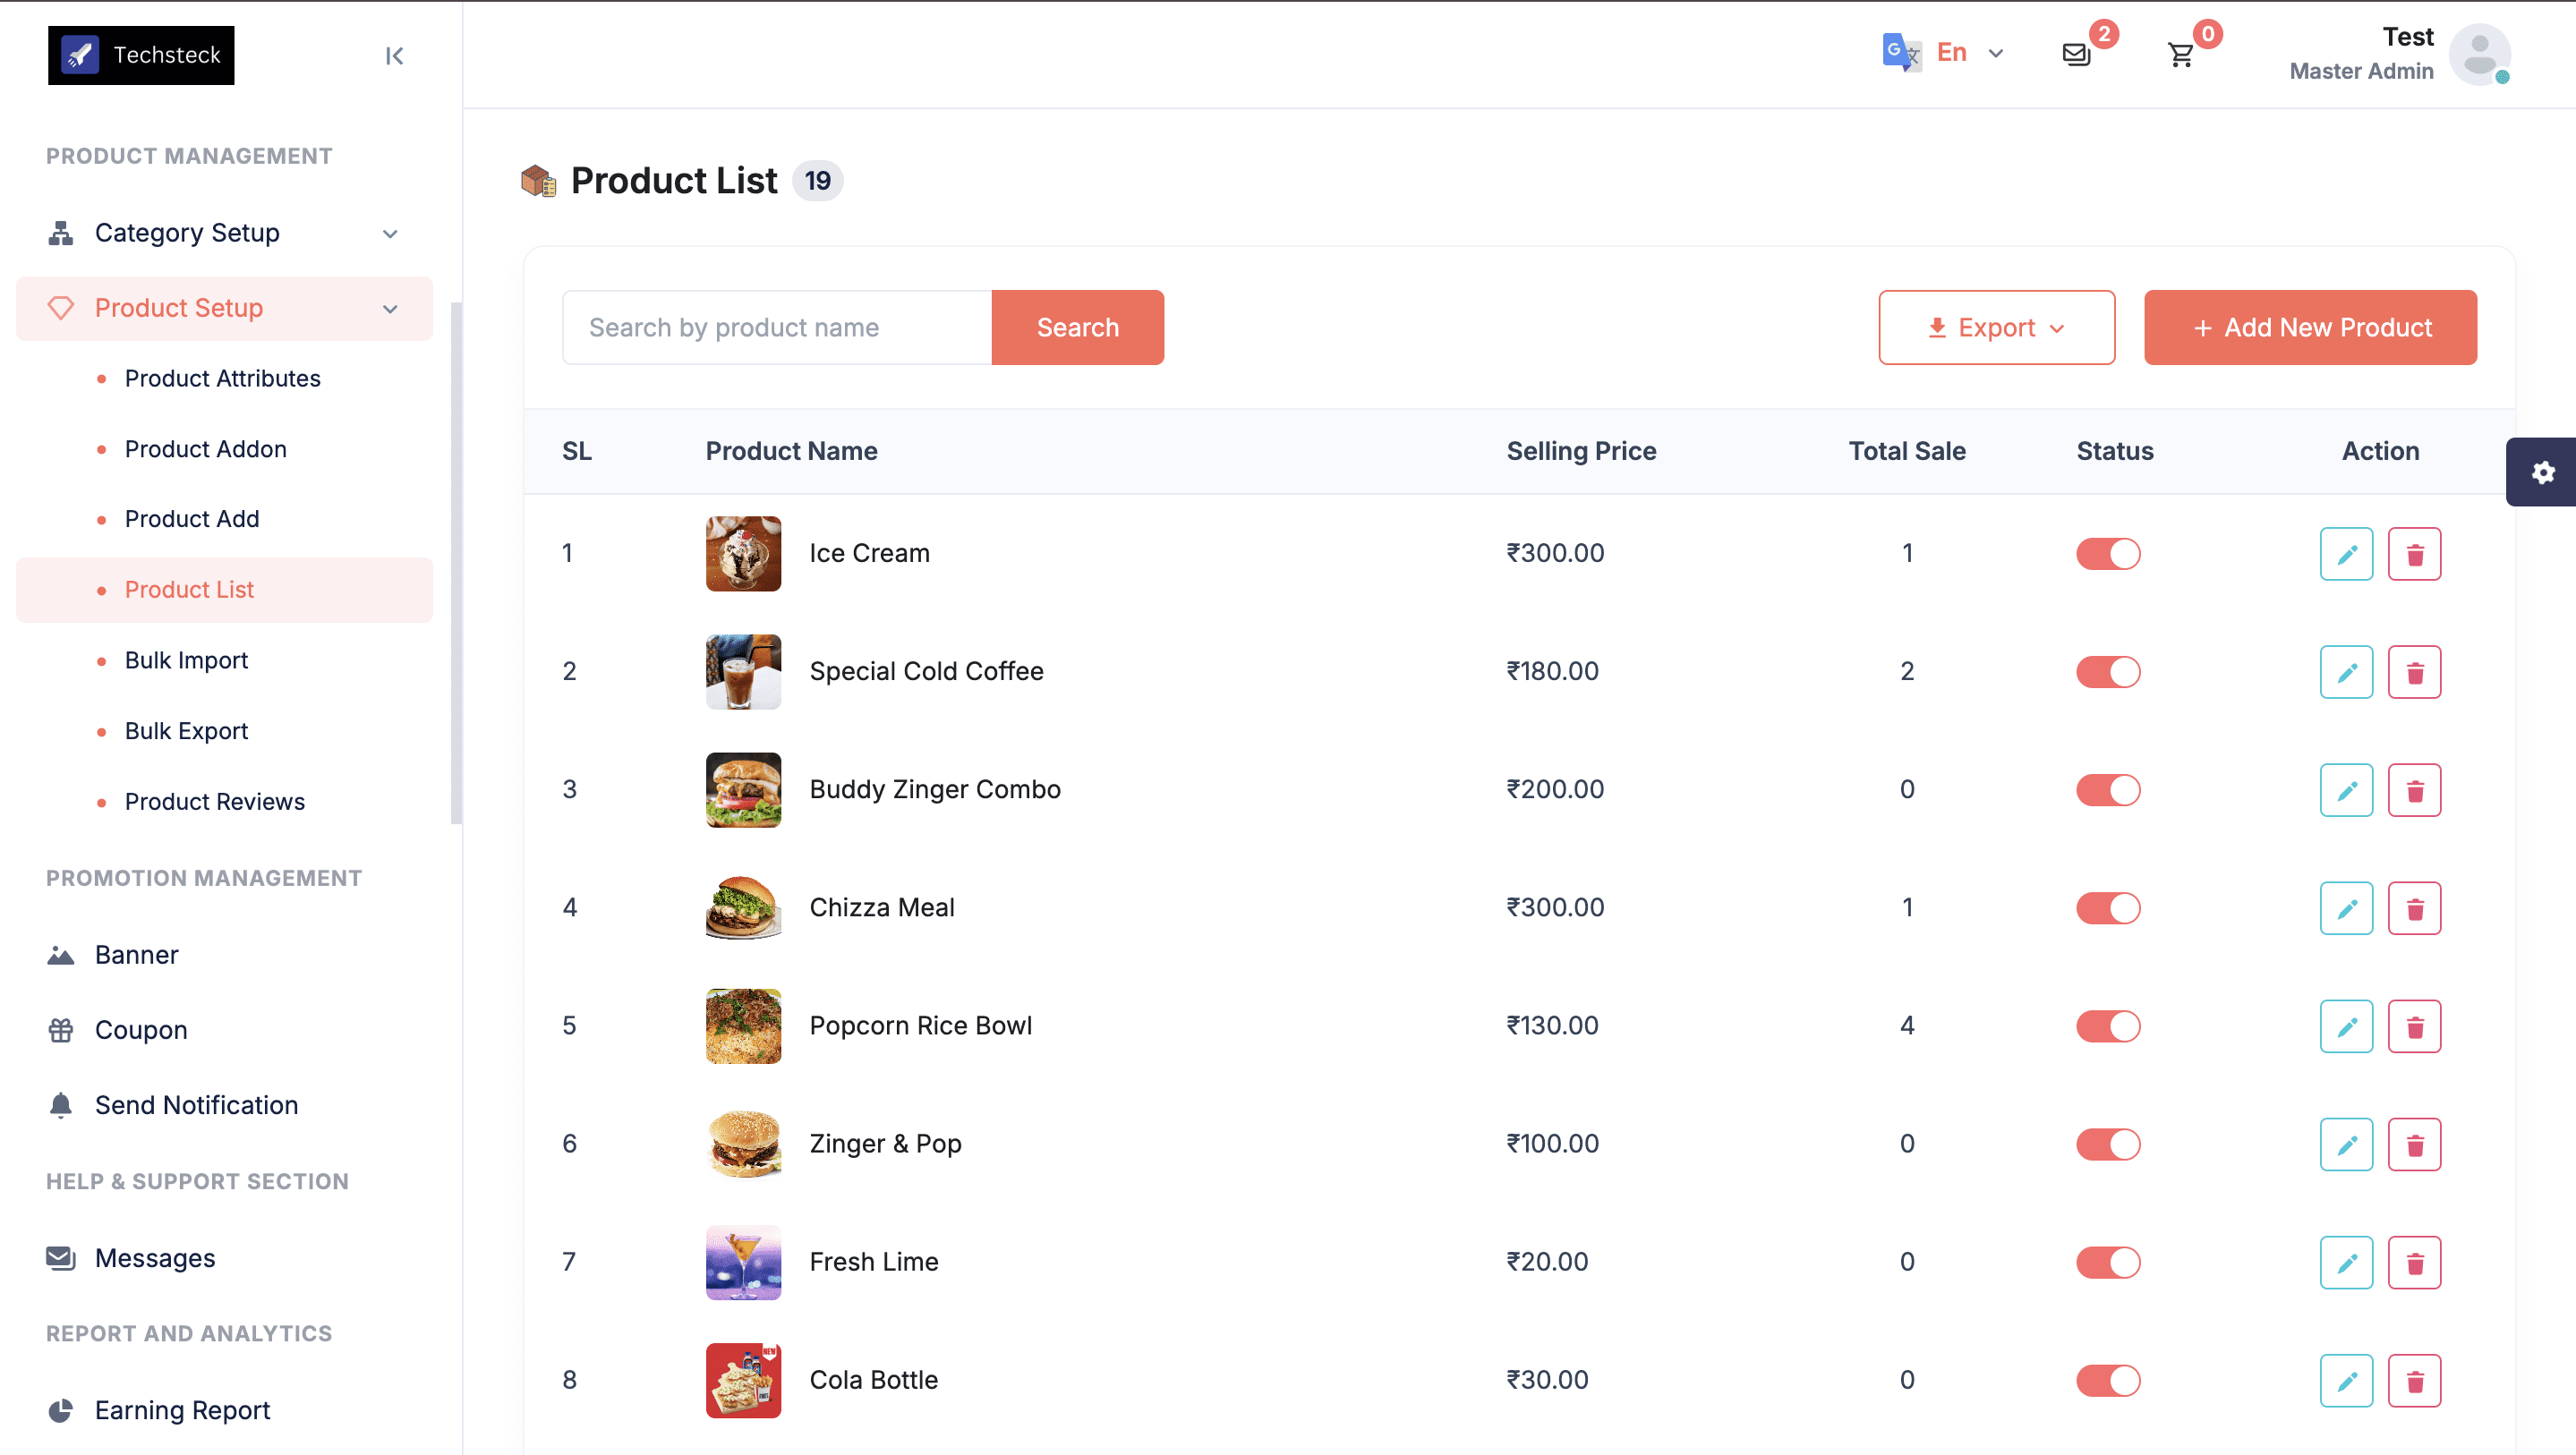2576x1455 pixels.
Task: Click the sidebar scrollbar
Action: point(456,562)
